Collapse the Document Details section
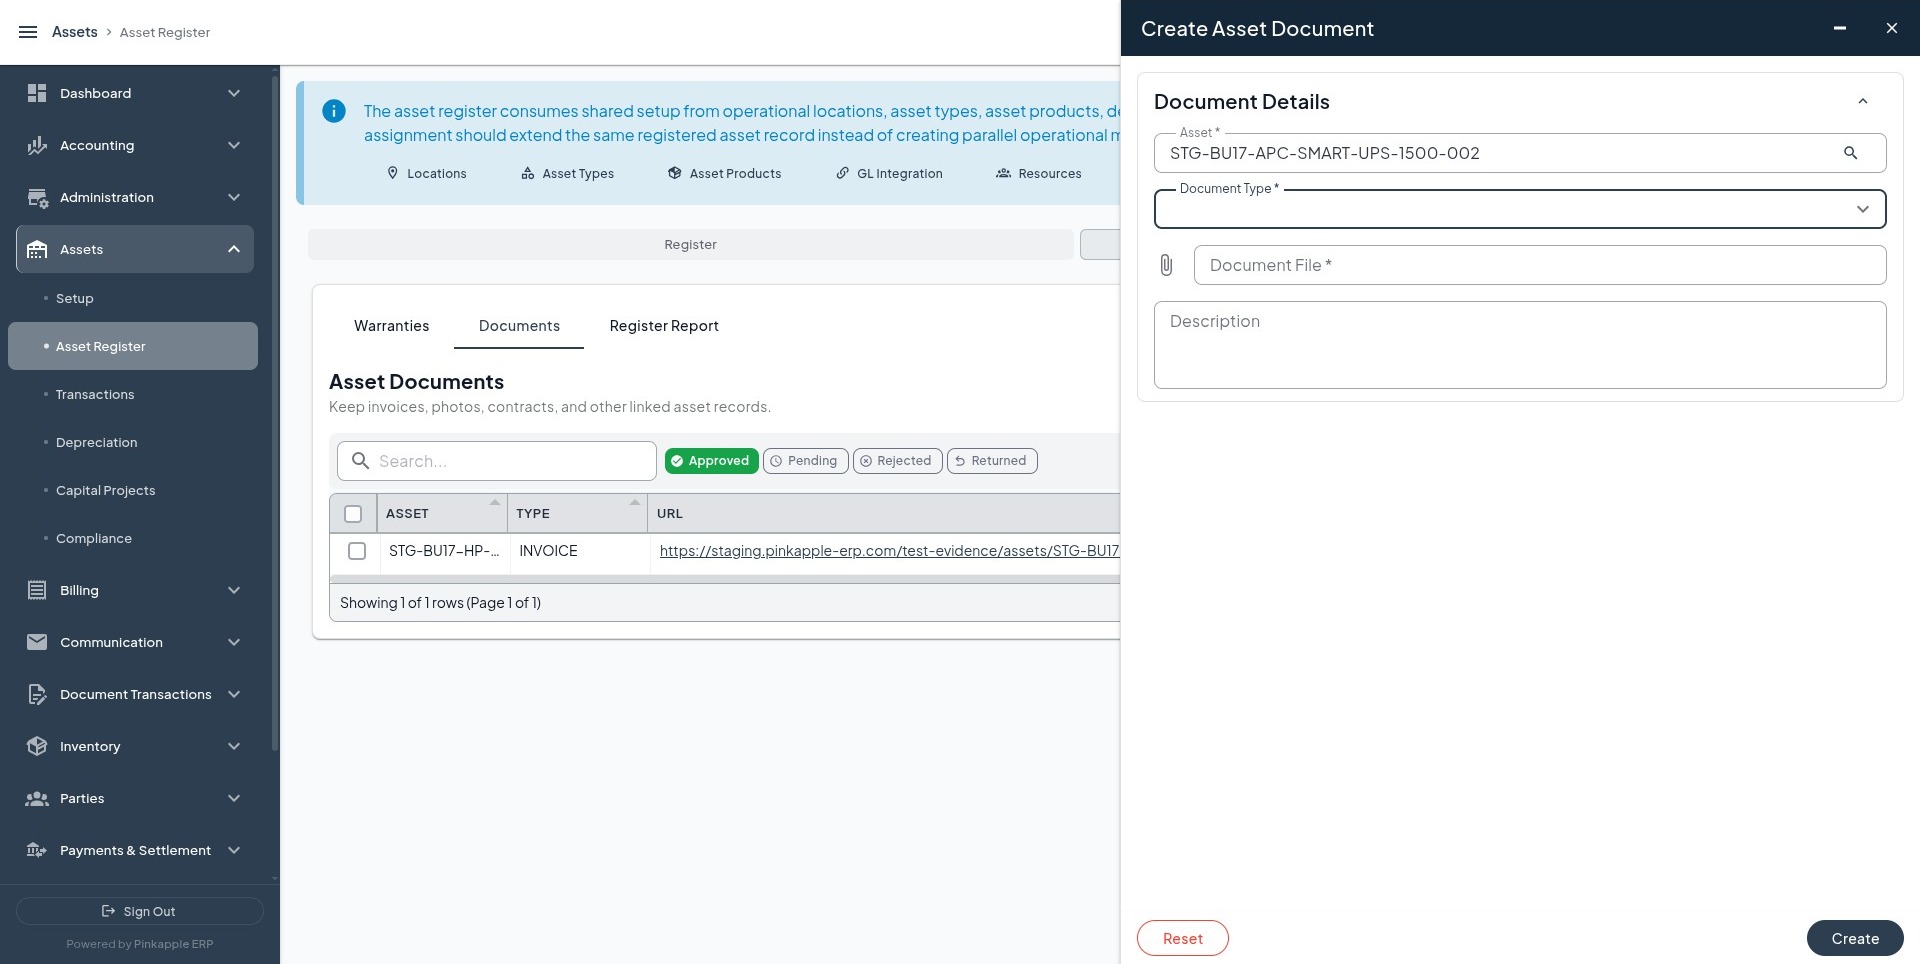 pyautogui.click(x=1862, y=101)
